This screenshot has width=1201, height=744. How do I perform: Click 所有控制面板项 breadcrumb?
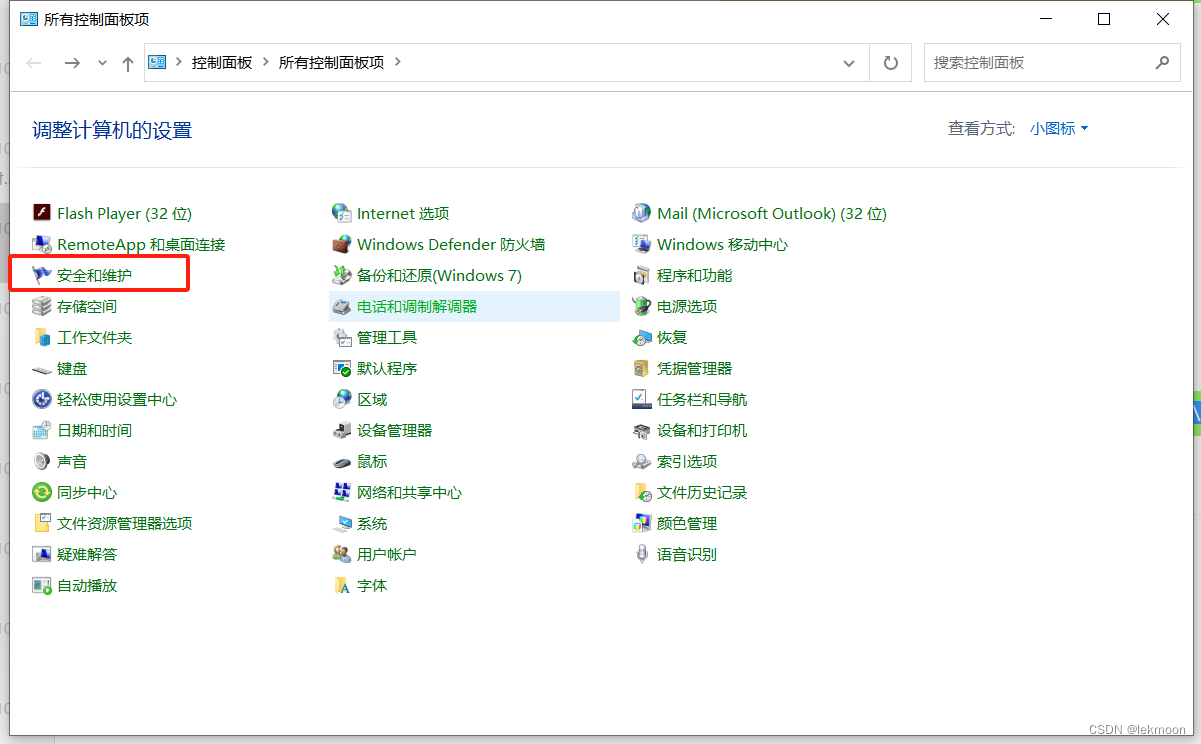click(x=331, y=62)
